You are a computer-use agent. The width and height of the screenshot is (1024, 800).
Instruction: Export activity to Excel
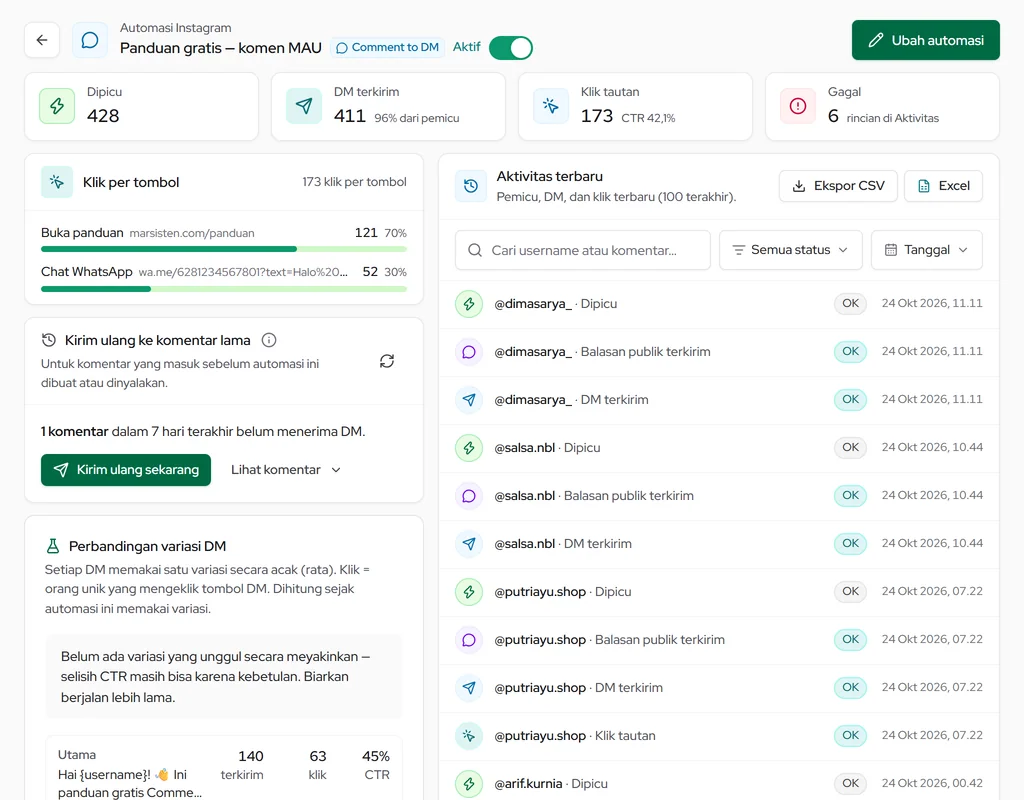943,186
